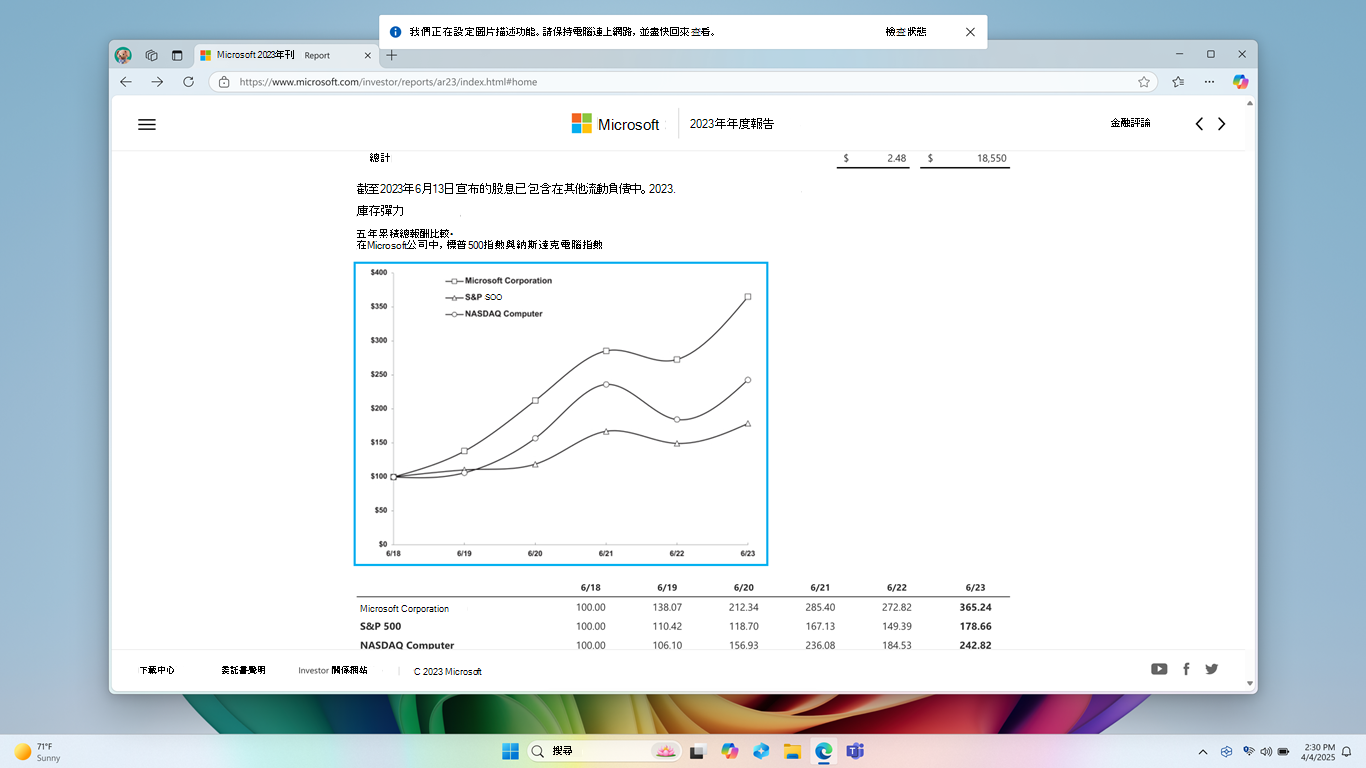Screen dimensions: 1366x768
Task: Open Task View from taskbar
Action: coord(698,751)
